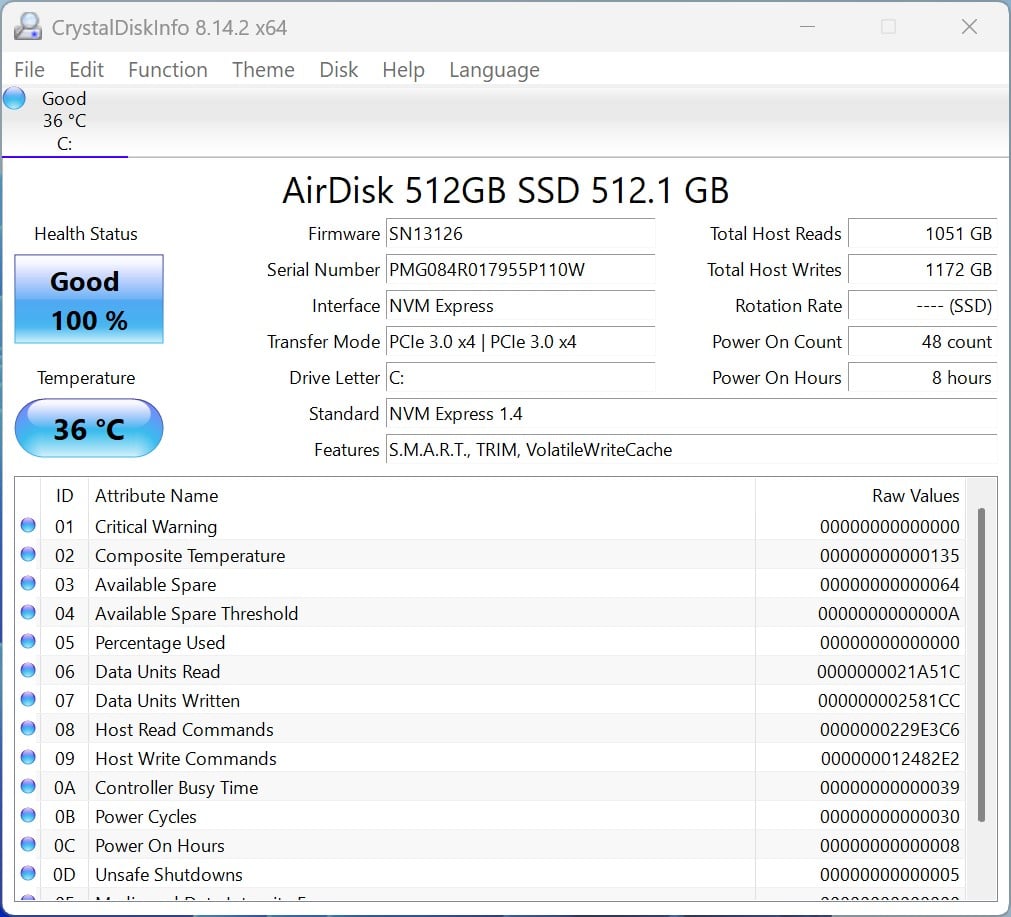Click the blue dot for Available Spare Threshold
The image size is (1011, 917).
(28, 612)
